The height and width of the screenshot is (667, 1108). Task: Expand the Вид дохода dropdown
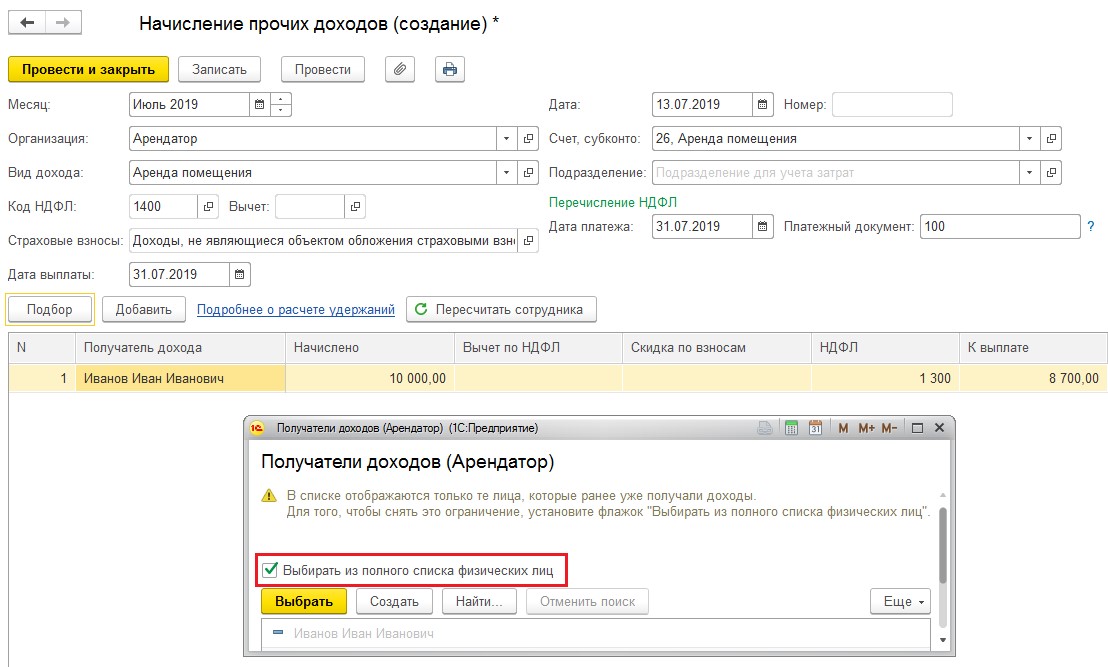[507, 173]
